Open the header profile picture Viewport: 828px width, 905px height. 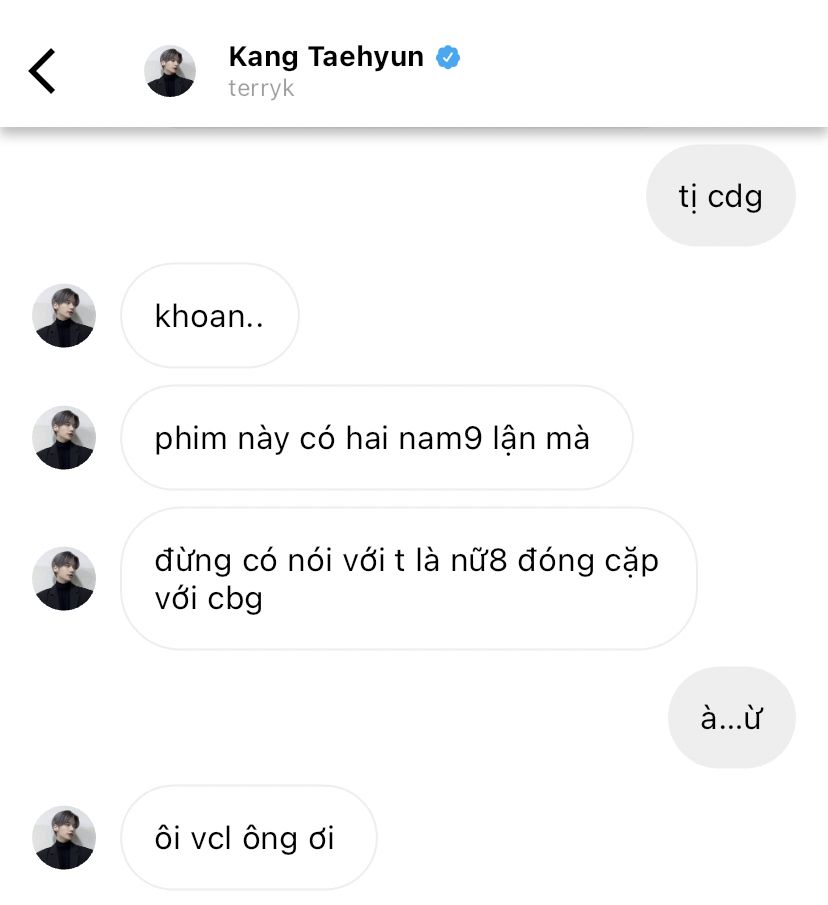coord(170,71)
